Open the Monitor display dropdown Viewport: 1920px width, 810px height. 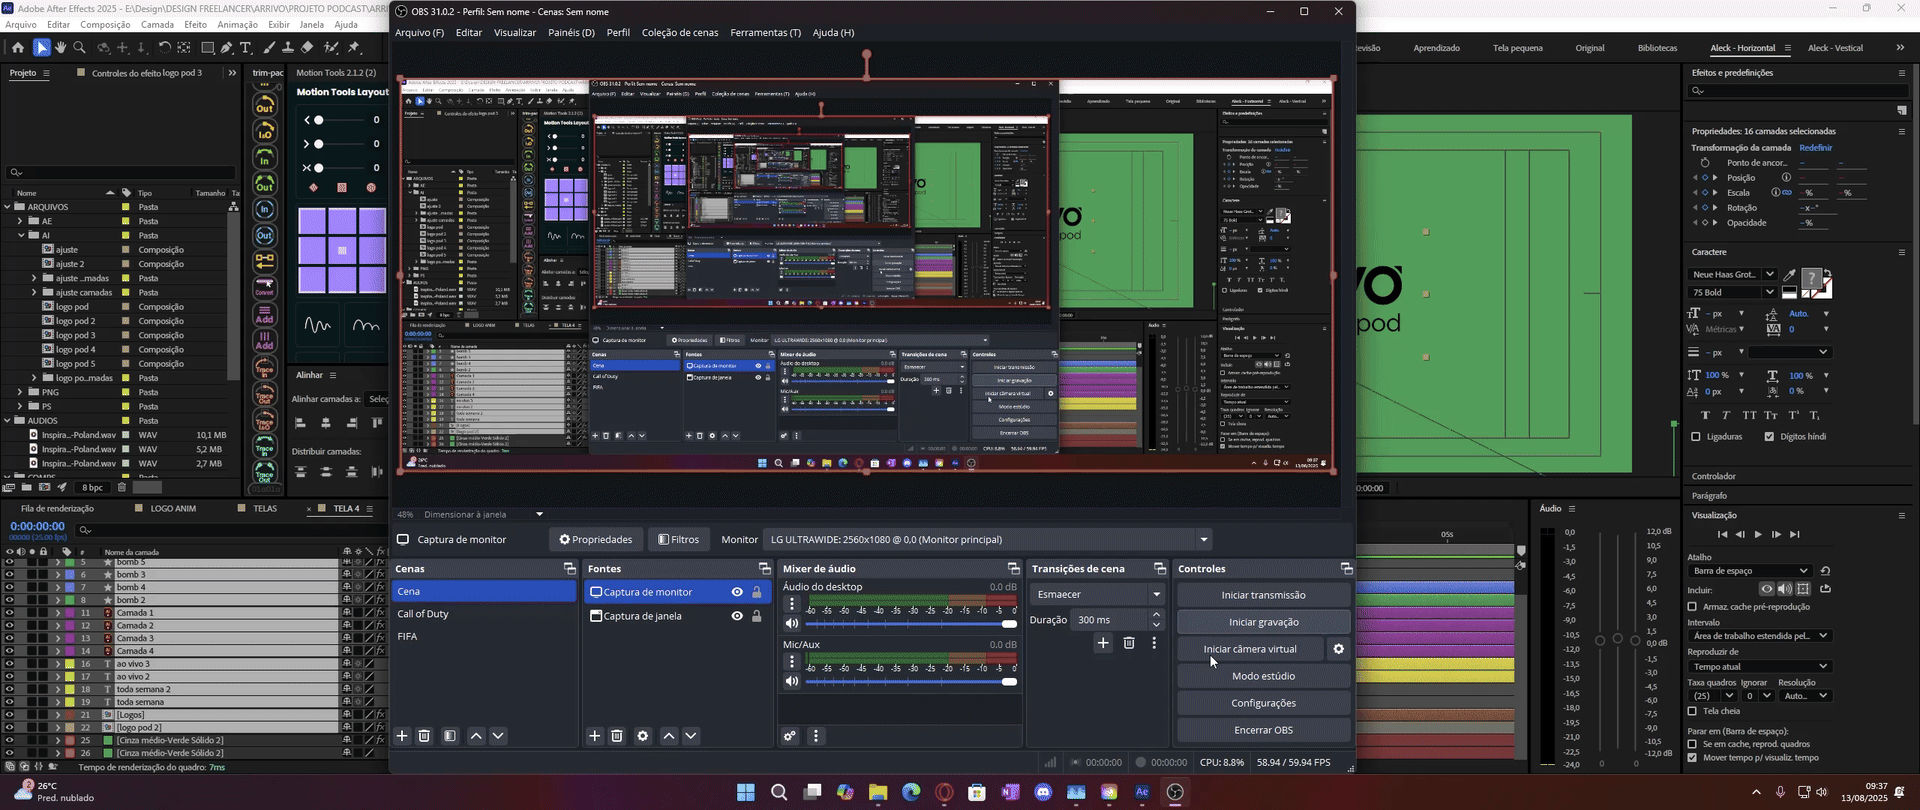pos(988,539)
